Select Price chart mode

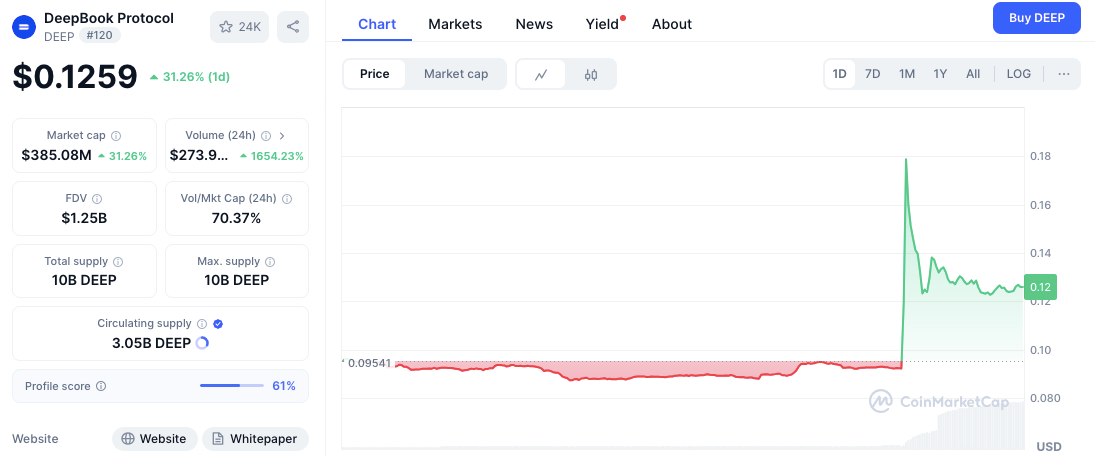(x=374, y=74)
